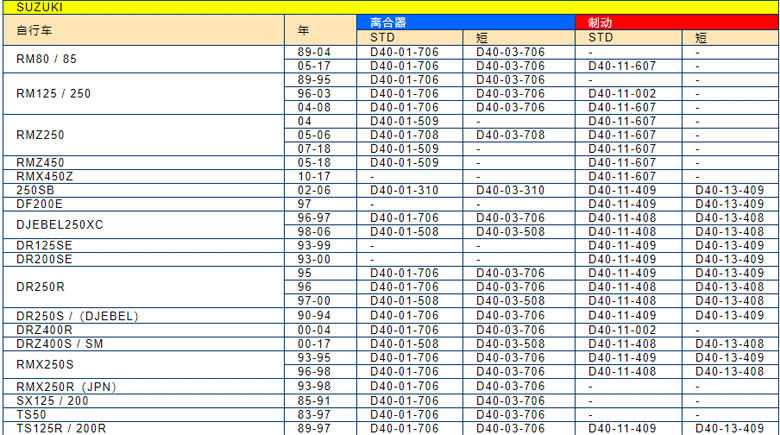
Task: Click clutch short D40-03-310 for 250SB
Action: 510,190
